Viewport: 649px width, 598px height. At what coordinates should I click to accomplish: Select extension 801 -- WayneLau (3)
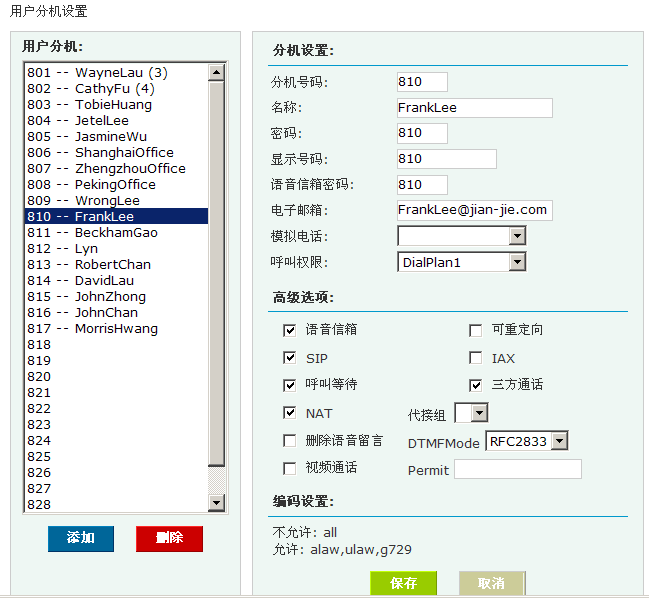116,72
